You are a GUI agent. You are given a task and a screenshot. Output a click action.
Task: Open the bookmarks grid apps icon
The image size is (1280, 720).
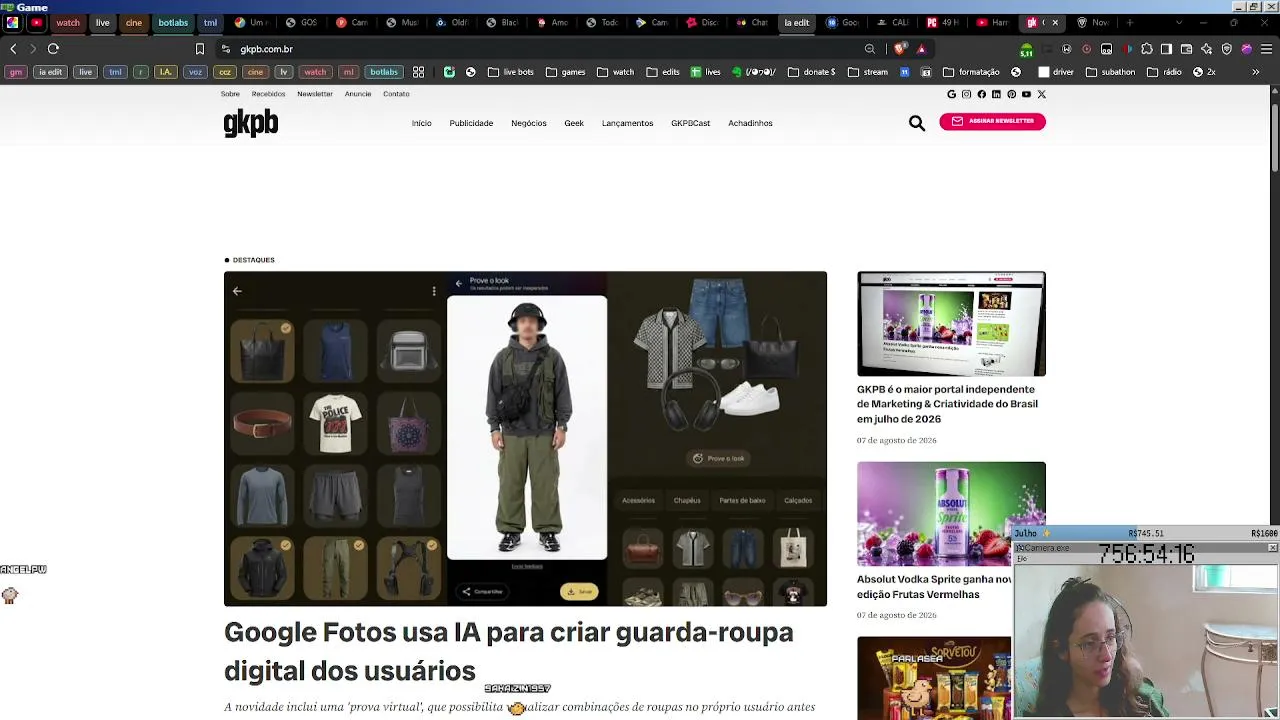(419, 72)
